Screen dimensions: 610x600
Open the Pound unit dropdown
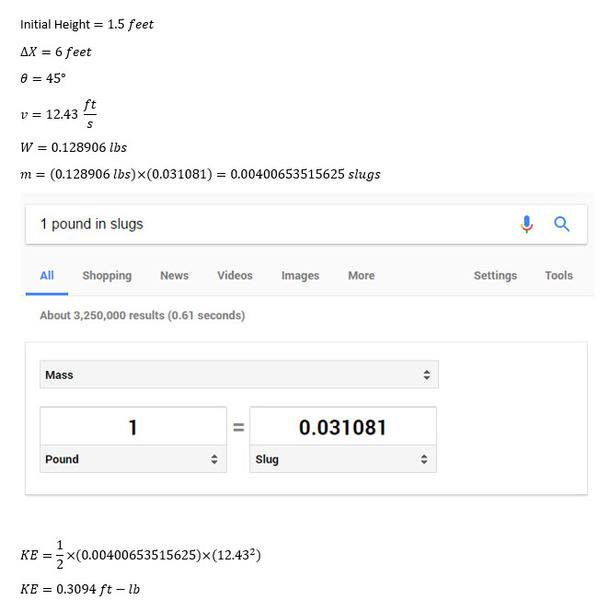coord(133,459)
